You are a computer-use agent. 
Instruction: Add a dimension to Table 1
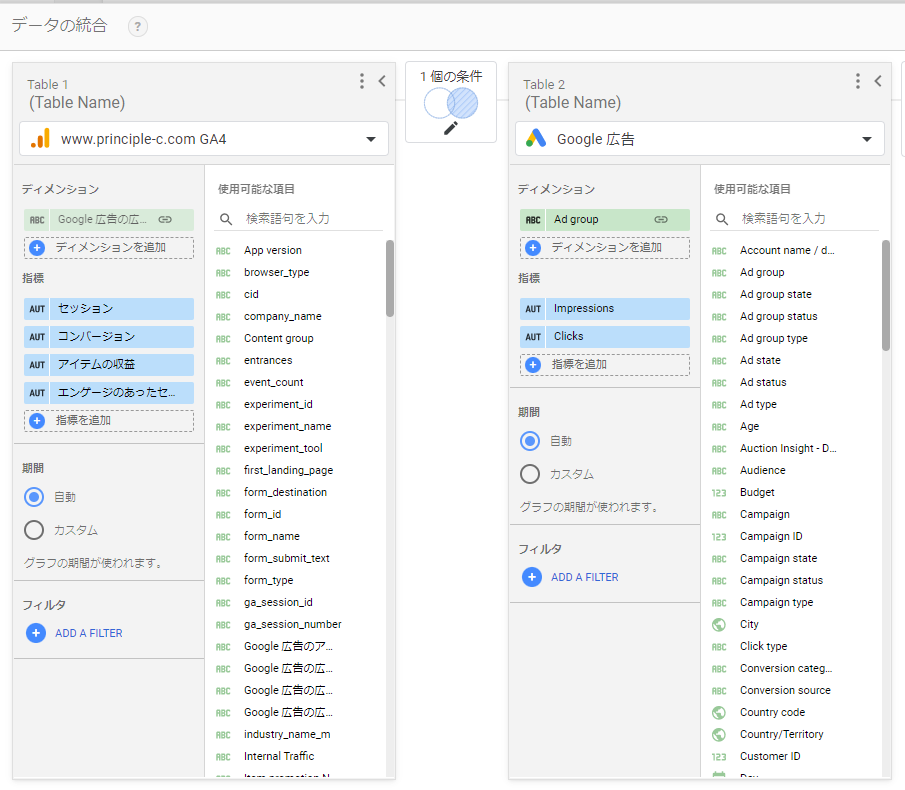coord(109,247)
